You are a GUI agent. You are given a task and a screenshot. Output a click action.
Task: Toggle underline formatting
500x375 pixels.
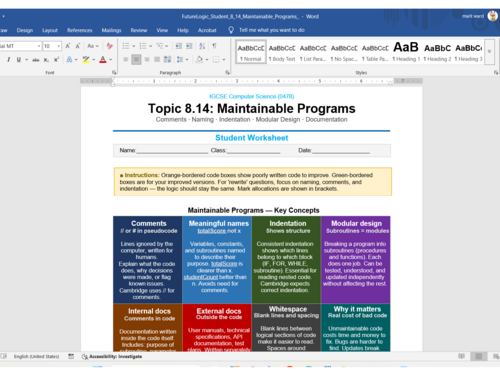pos(19,60)
